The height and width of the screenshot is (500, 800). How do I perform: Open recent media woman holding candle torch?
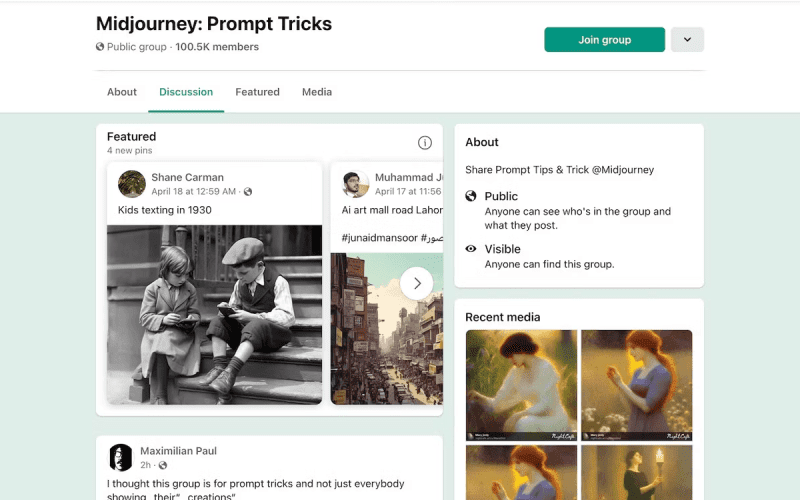pyautogui.click(x=637, y=472)
